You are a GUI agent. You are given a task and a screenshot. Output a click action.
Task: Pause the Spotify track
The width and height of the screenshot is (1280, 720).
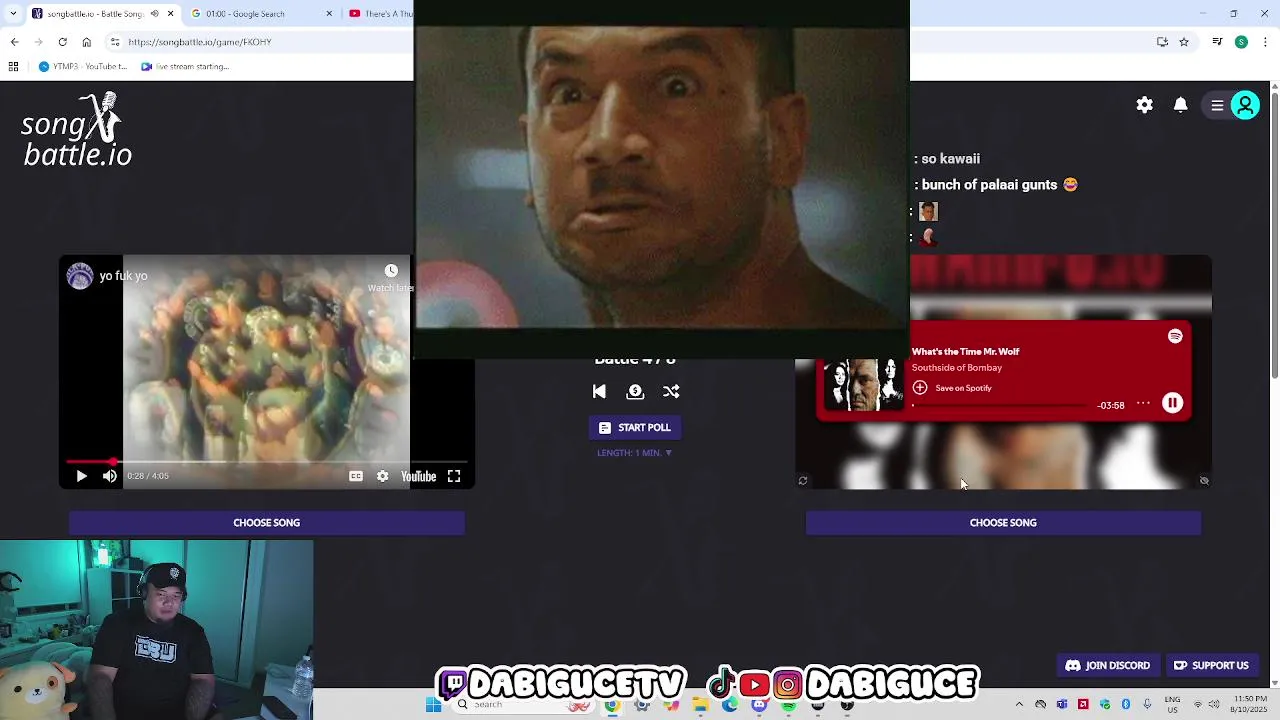click(x=1172, y=403)
